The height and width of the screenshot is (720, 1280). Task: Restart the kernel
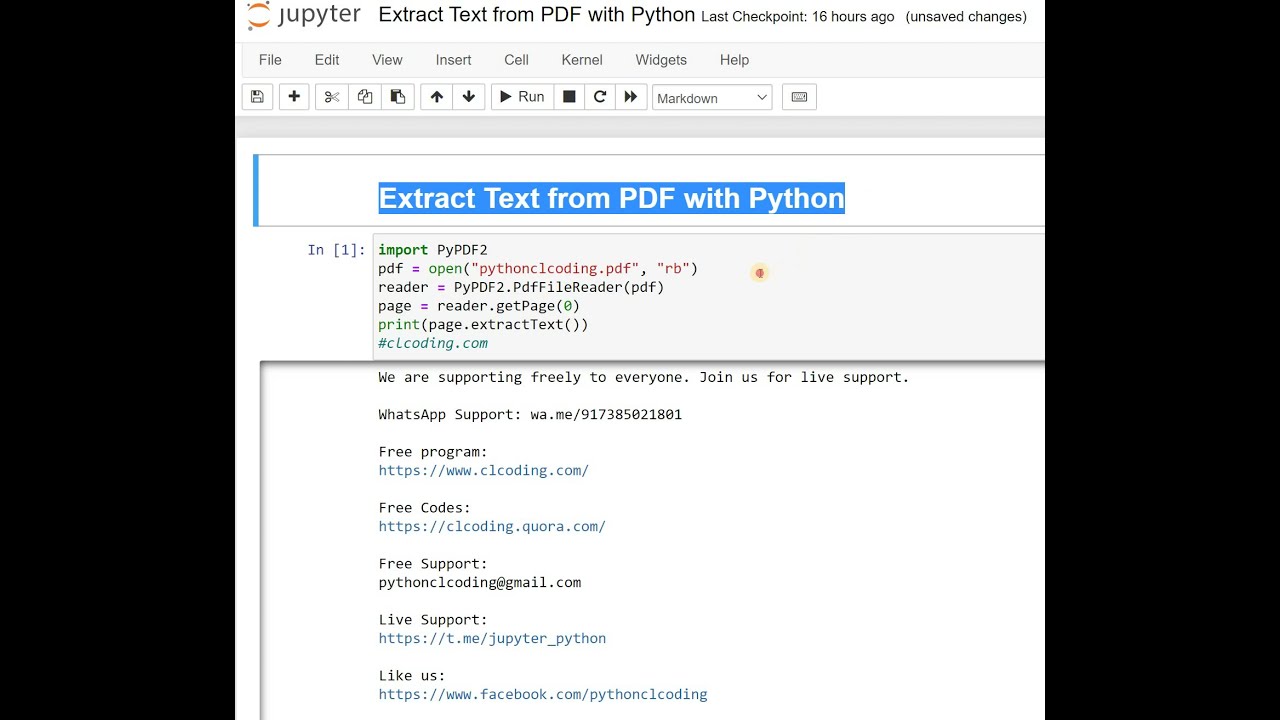[600, 97]
